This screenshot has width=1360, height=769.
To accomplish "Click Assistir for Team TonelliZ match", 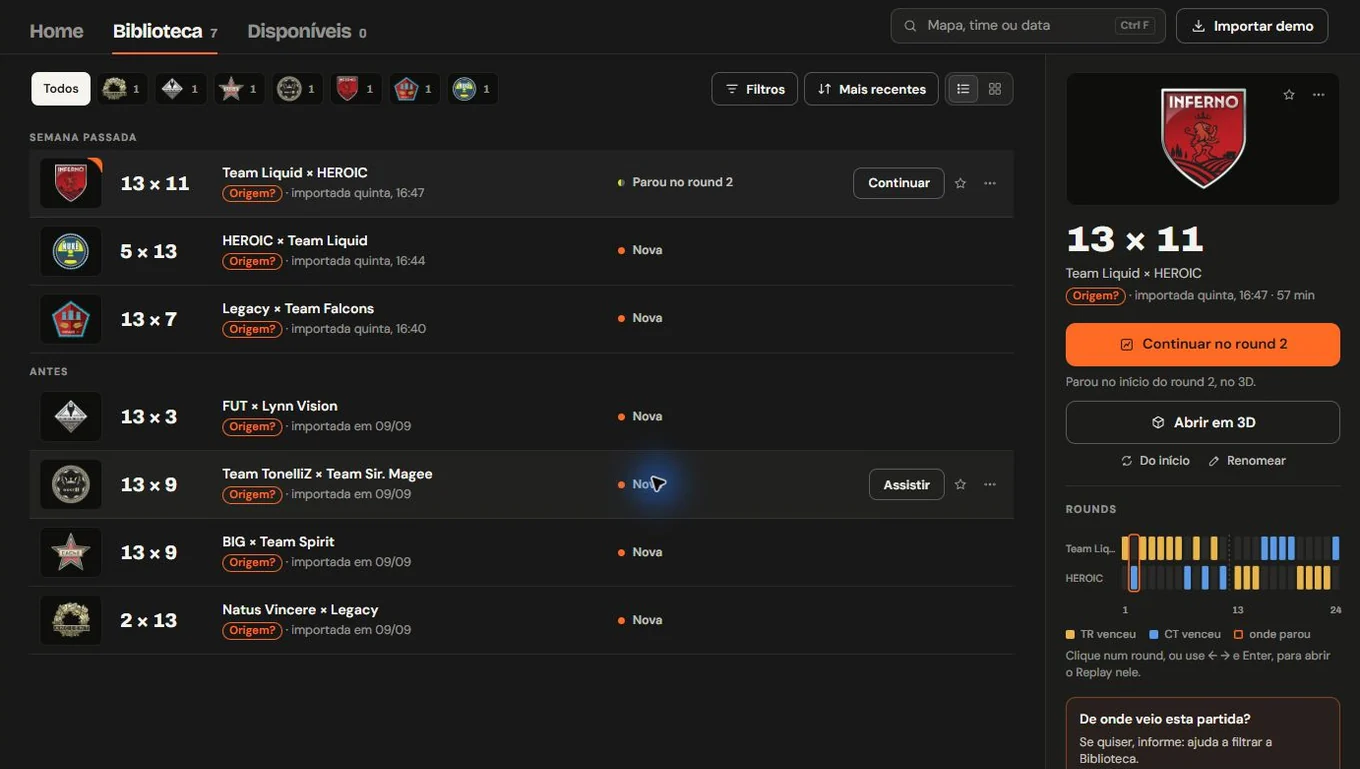I will (x=907, y=485).
